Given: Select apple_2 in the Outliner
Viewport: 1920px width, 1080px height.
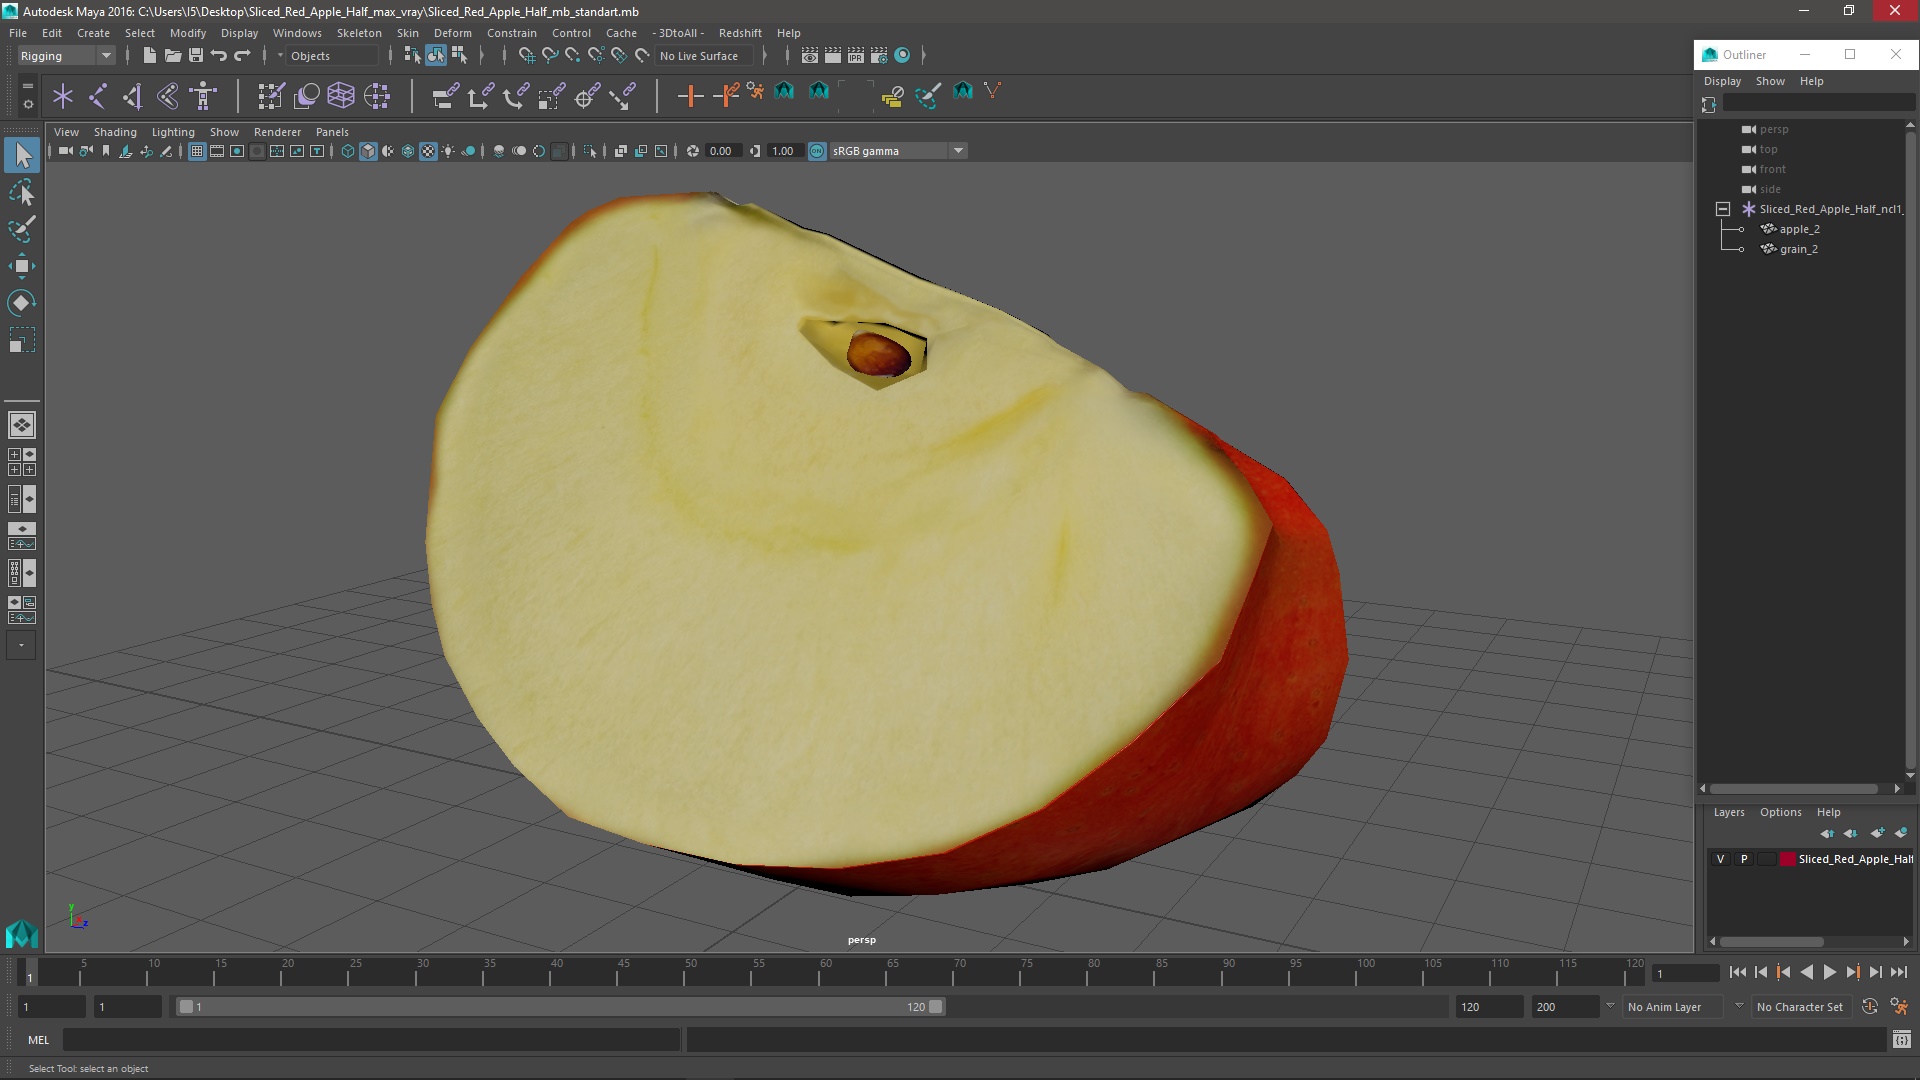Looking at the screenshot, I should (1799, 229).
